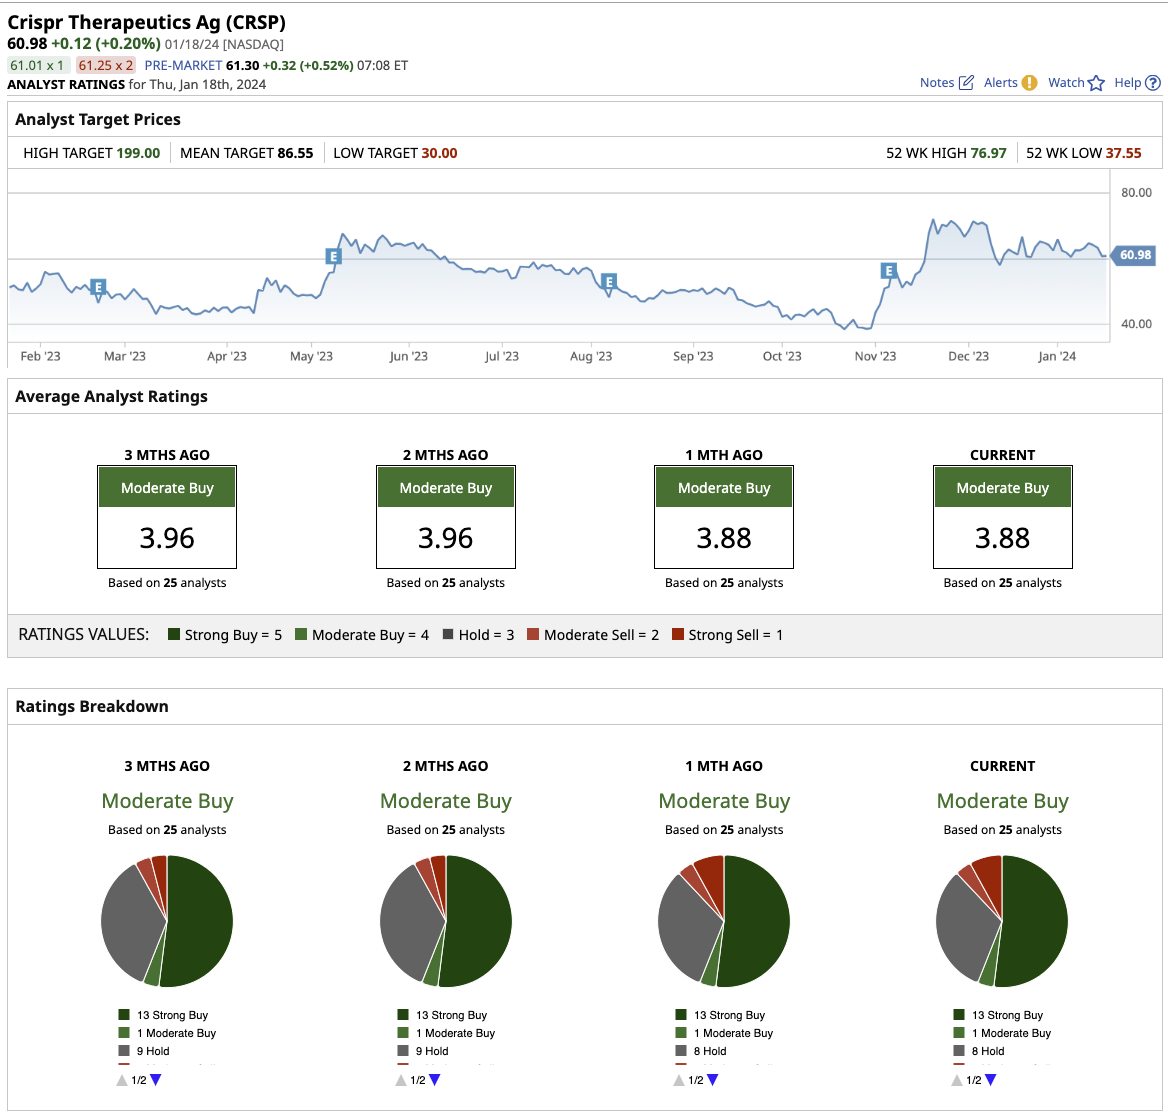
Task: Toggle 8 Hold legend under 1 MTH AGO
Action: pos(702,1051)
